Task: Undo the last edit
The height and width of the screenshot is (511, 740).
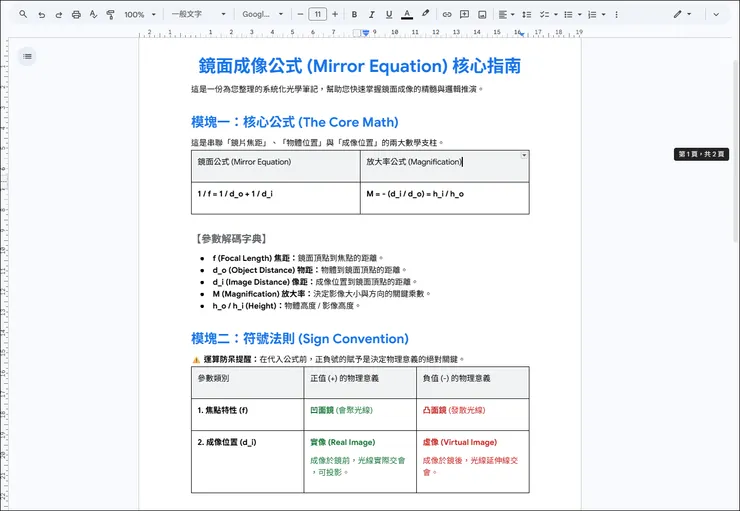Action: click(42, 15)
